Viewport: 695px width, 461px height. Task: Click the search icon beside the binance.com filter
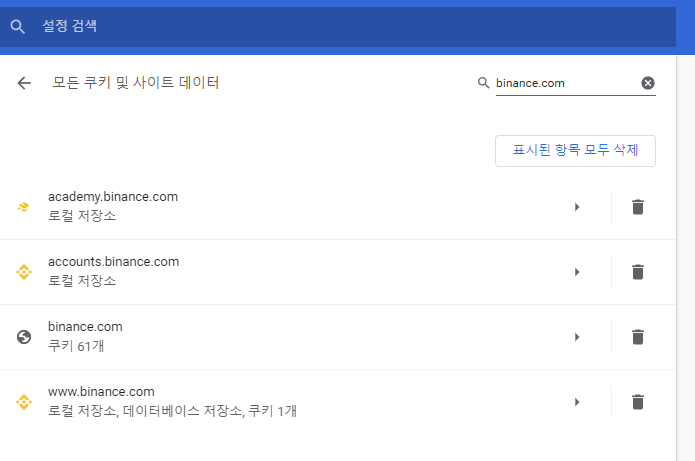[x=483, y=83]
